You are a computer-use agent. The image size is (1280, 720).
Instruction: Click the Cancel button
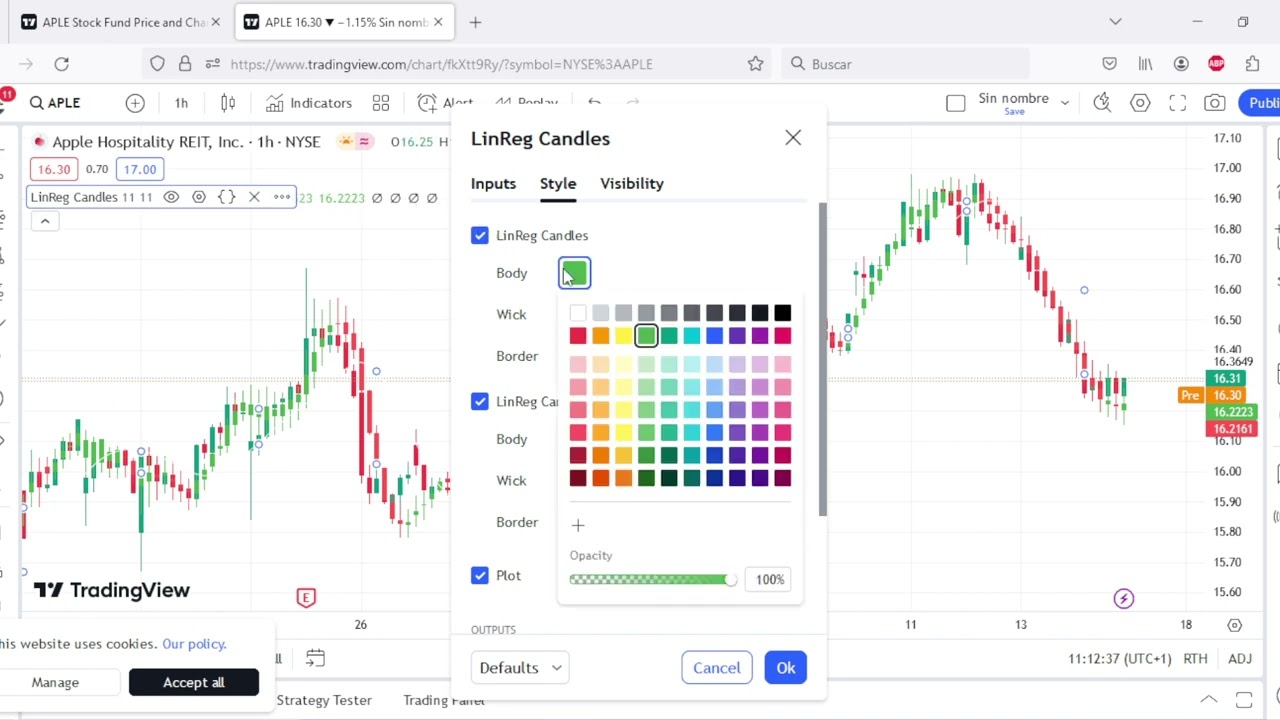tap(716, 668)
